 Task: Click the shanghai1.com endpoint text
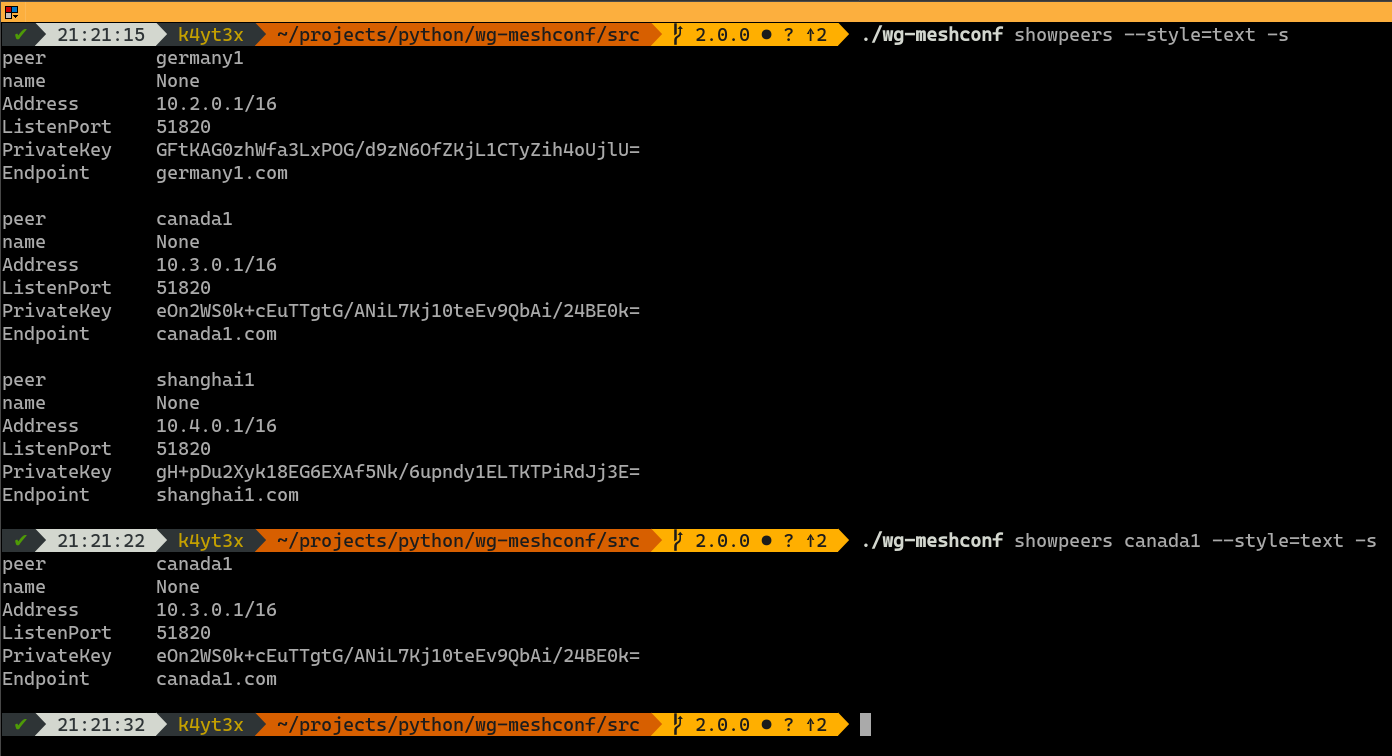(227, 495)
